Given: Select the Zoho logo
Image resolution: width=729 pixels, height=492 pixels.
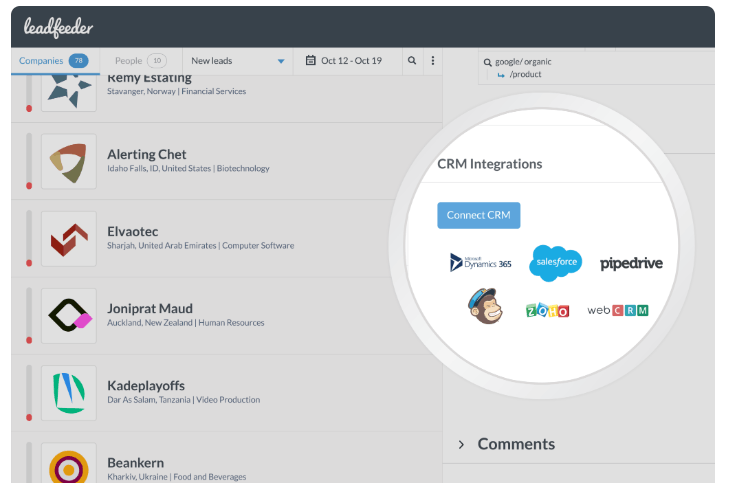Looking at the screenshot, I should (x=547, y=310).
